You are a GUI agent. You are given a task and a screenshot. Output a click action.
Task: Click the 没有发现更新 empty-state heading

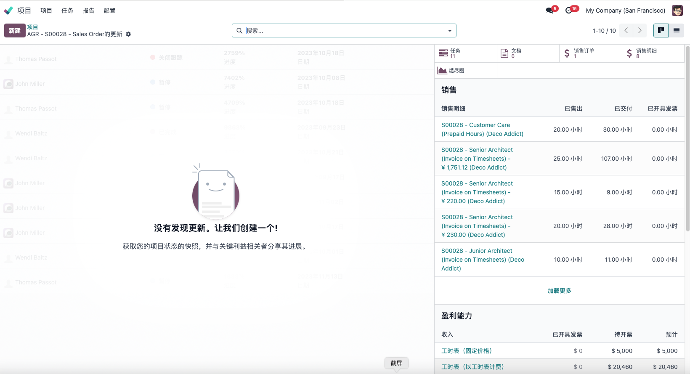(216, 228)
